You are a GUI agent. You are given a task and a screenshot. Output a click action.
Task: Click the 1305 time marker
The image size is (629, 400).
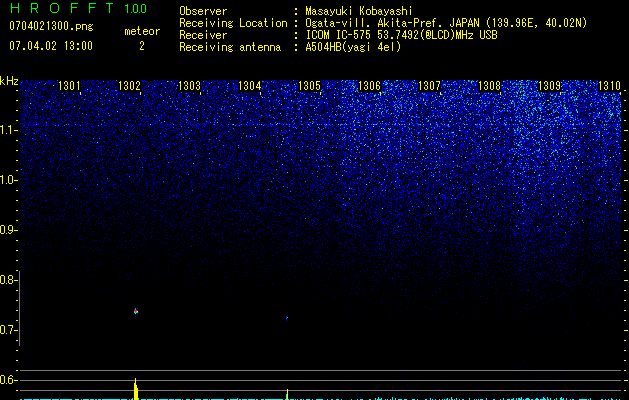tap(310, 86)
